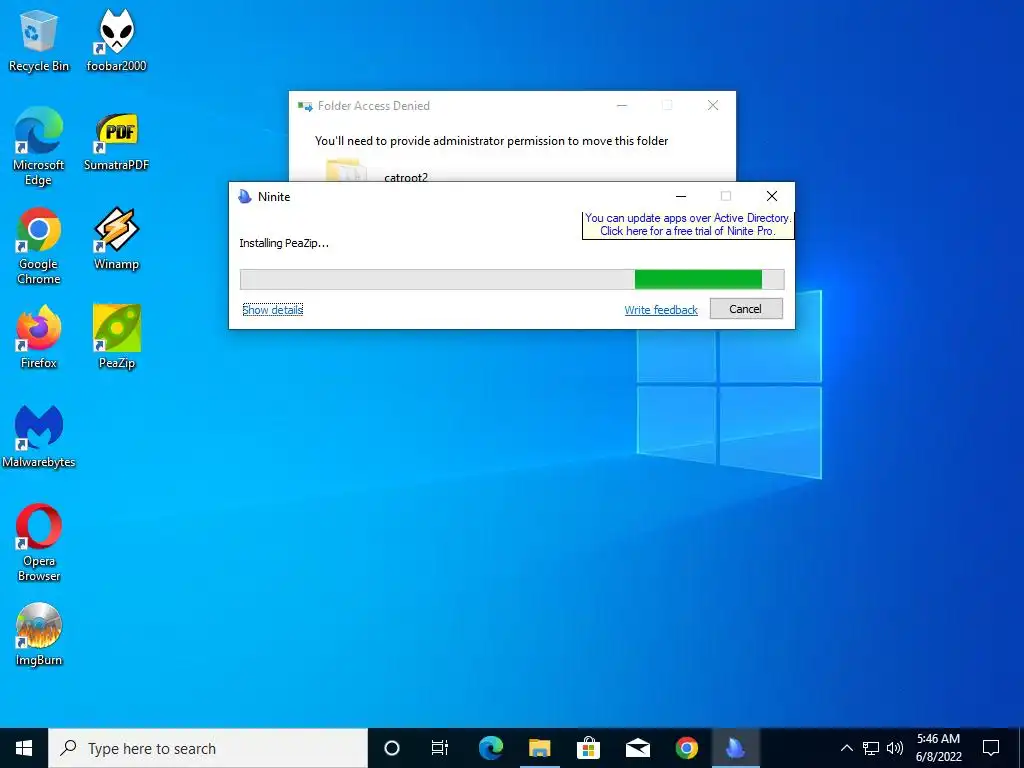The image size is (1024, 768).
Task: Show hidden system tray icons
Action: point(846,748)
